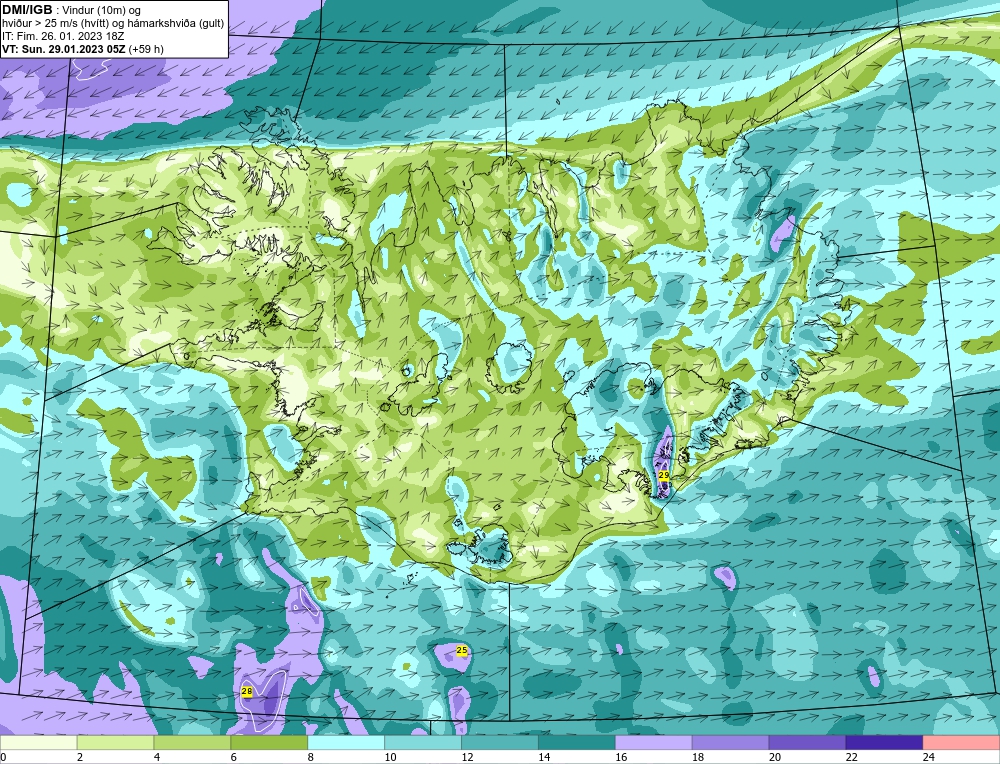The image size is (1000, 764).
Task: Select the 6-8 m/s olive green swatch
Action: tap(269, 743)
